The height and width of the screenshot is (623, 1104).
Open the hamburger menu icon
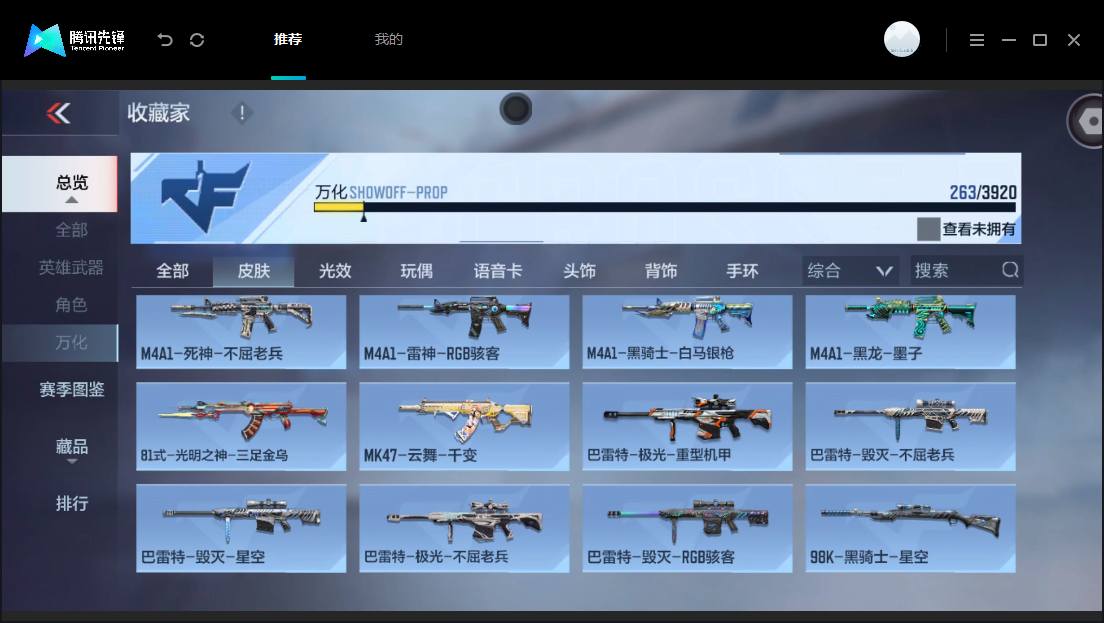(x=977, y=40)
